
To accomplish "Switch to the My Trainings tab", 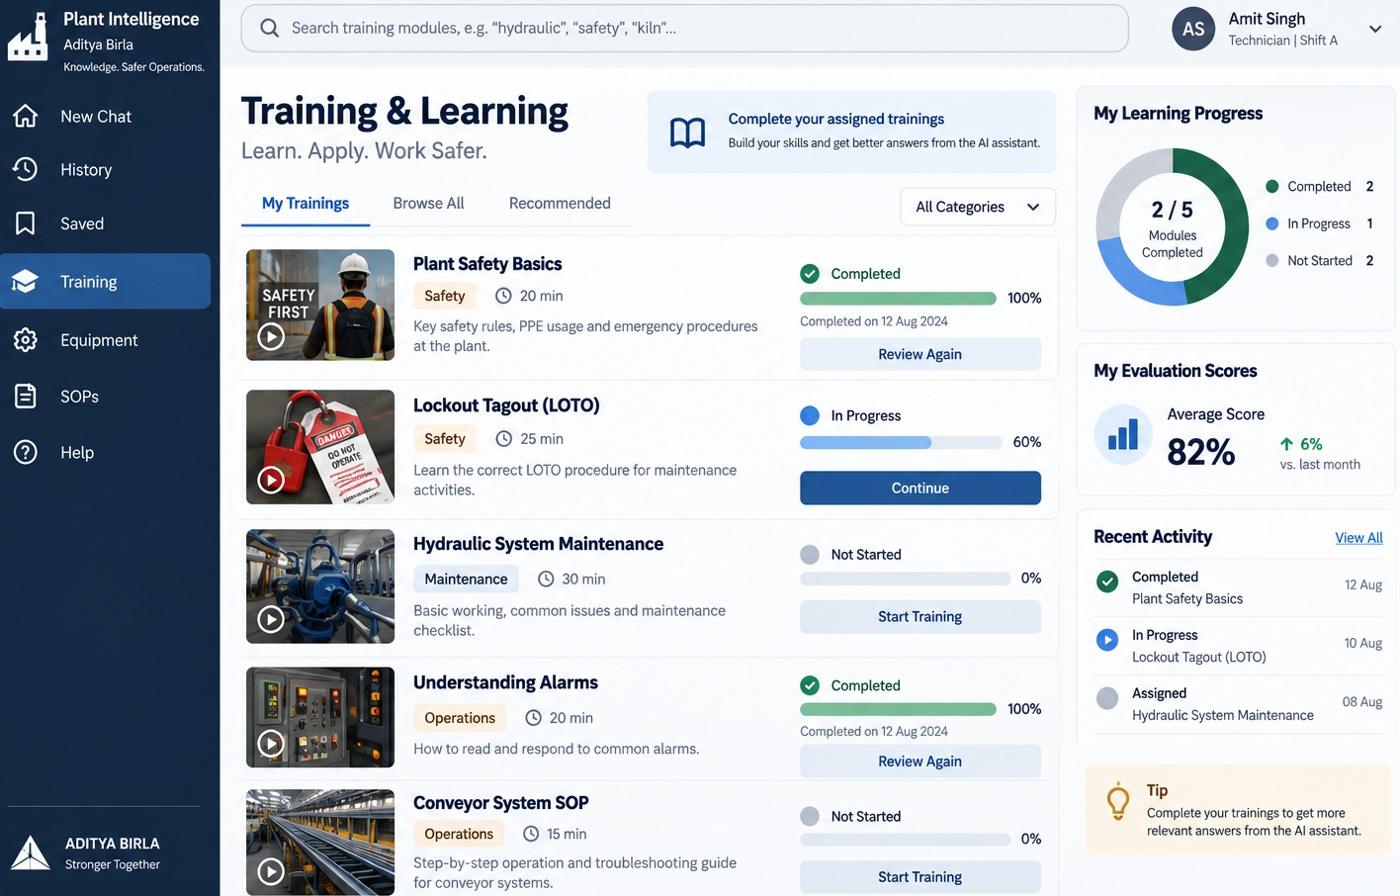I will (305, 203).
